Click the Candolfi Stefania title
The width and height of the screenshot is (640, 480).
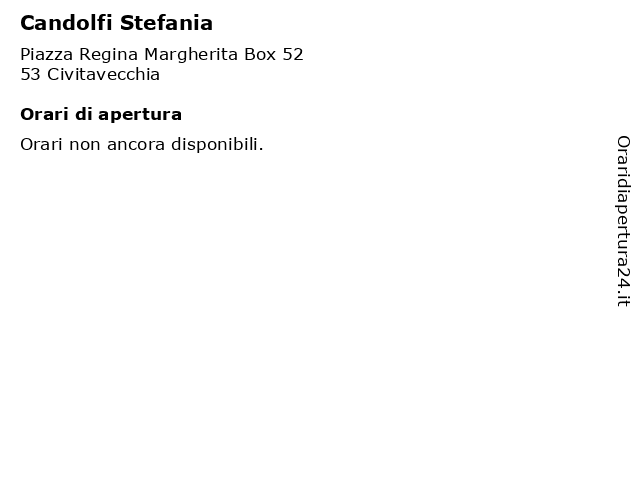point(116,23)
